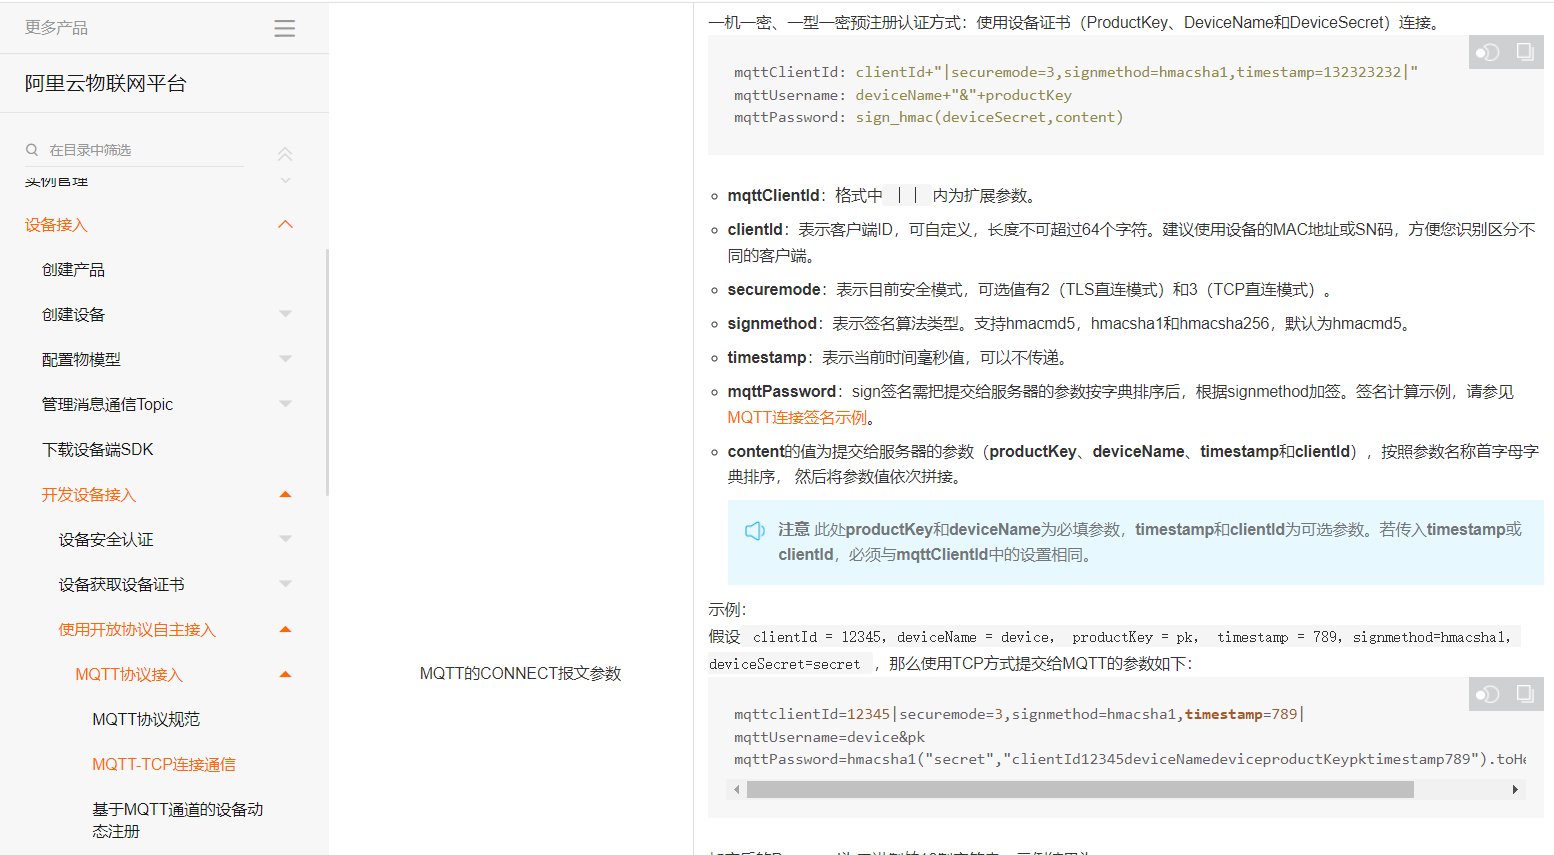Open 设备安全认证 in the sidebar
This screenshot has width=1554, height=855.
[106, 540]
